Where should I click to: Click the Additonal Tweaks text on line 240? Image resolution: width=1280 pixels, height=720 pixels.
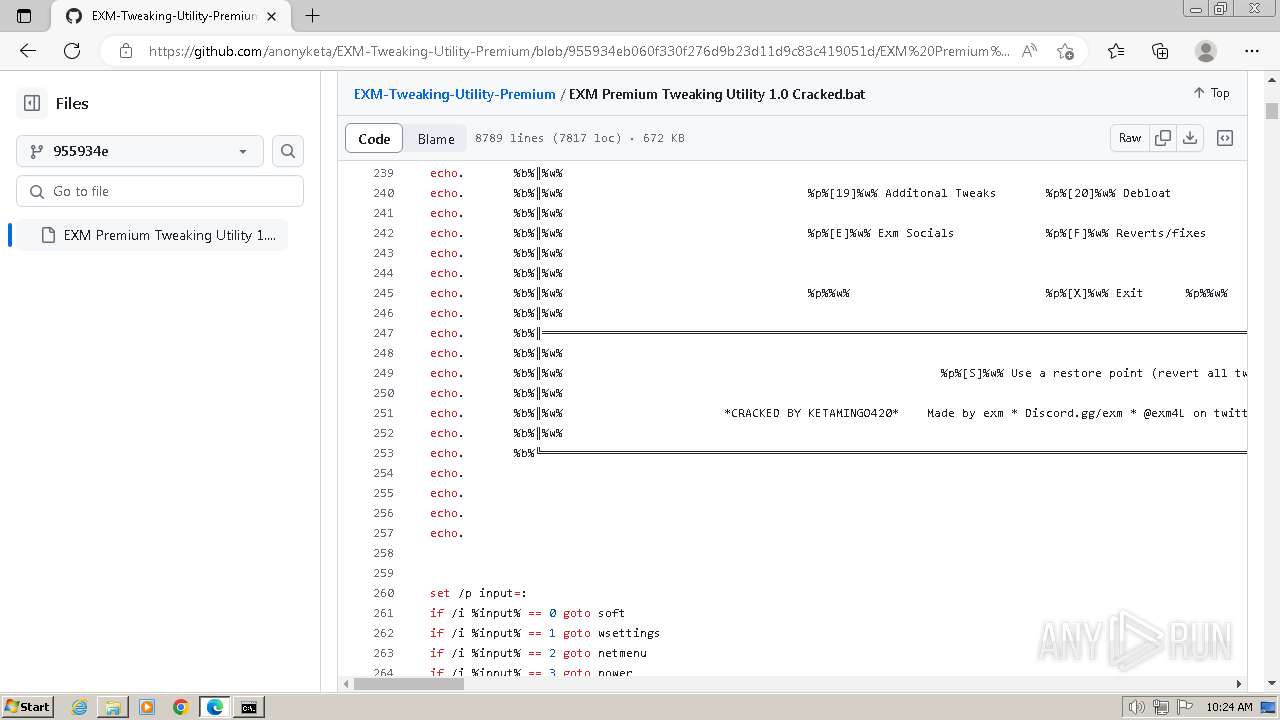940,193
